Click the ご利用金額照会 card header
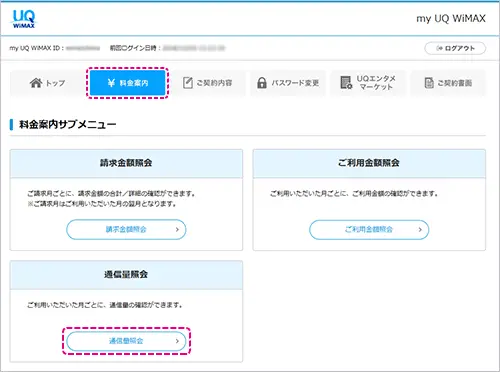This screenshot has width=500, height=372. coord(369,163)
